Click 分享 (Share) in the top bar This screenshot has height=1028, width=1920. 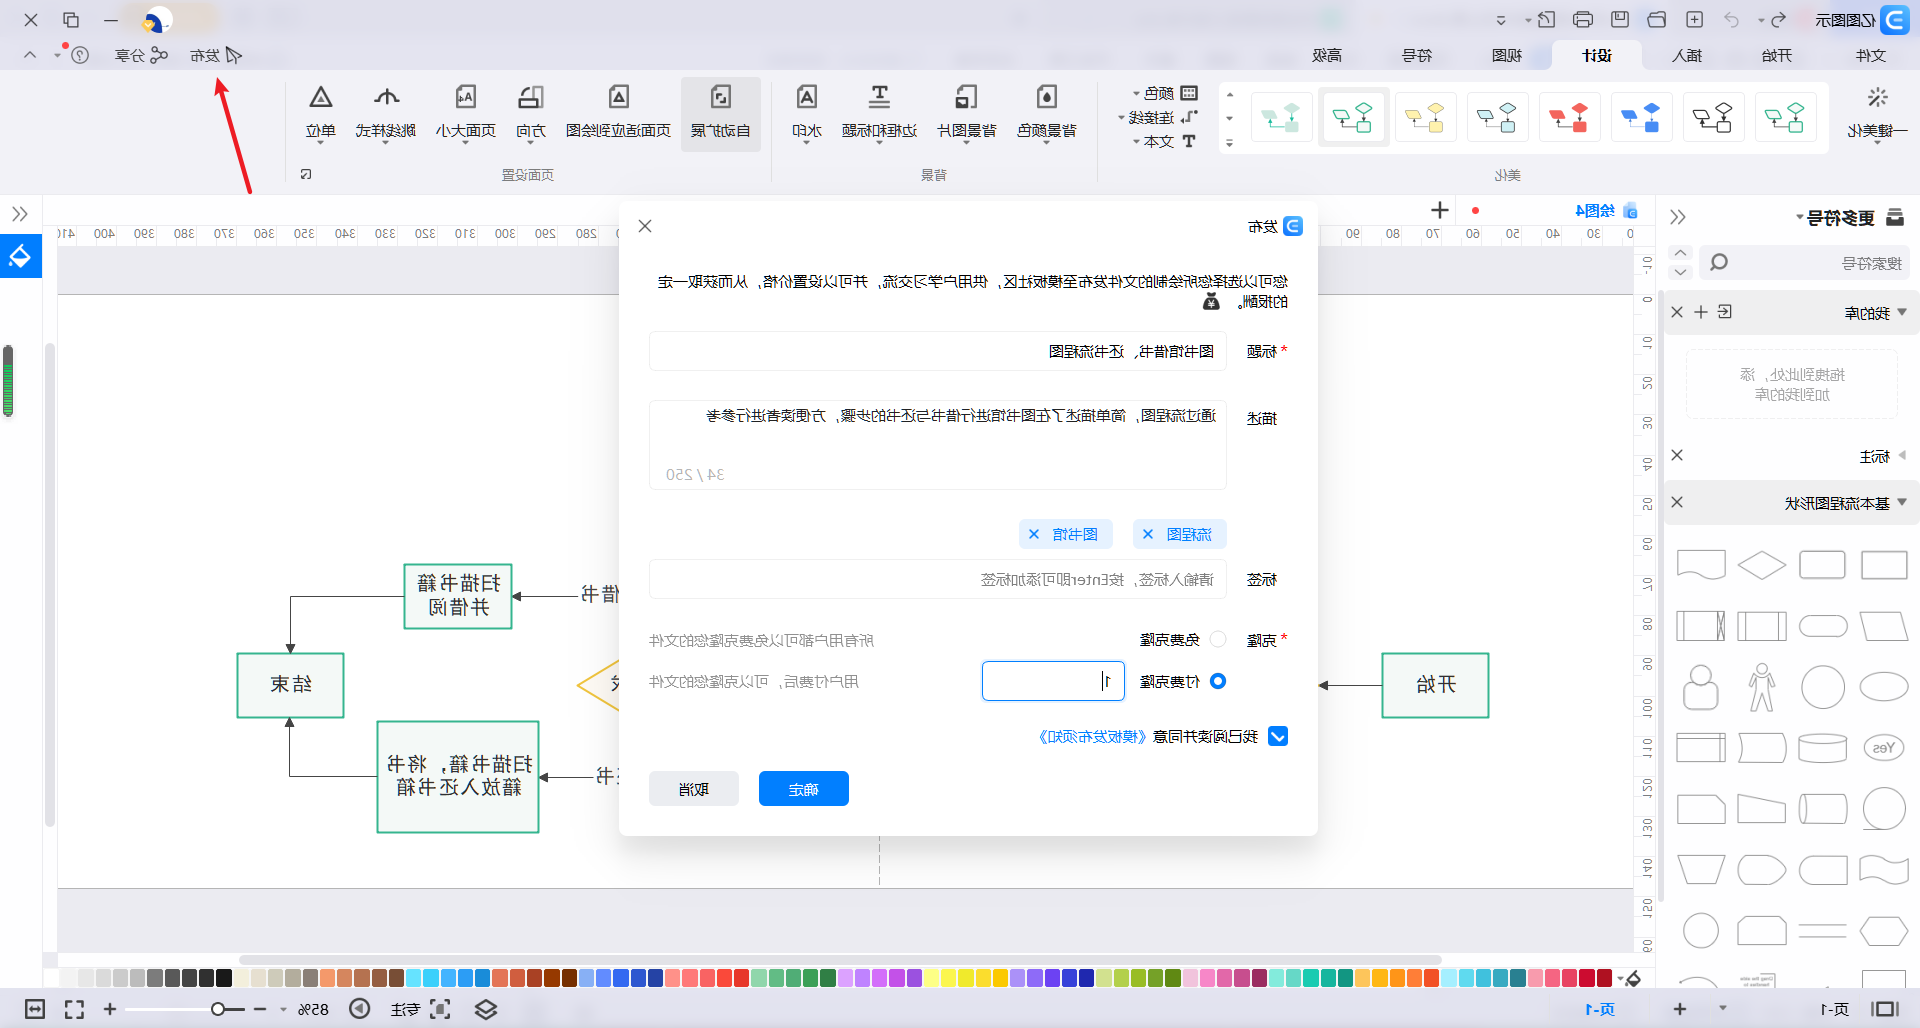(x=141, y=55)
